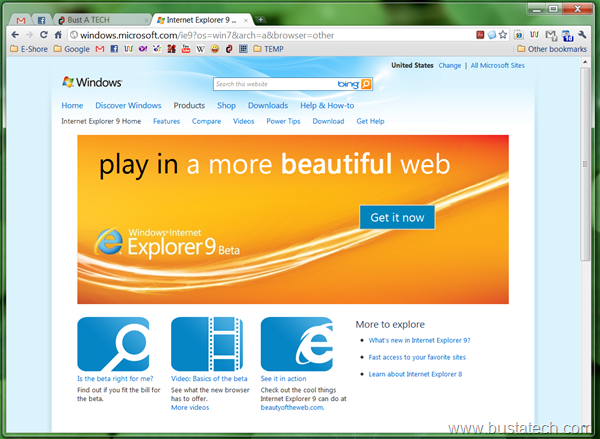Bookmark this page with the star icon
The image size is (600, 439).
tap(503, 35)
